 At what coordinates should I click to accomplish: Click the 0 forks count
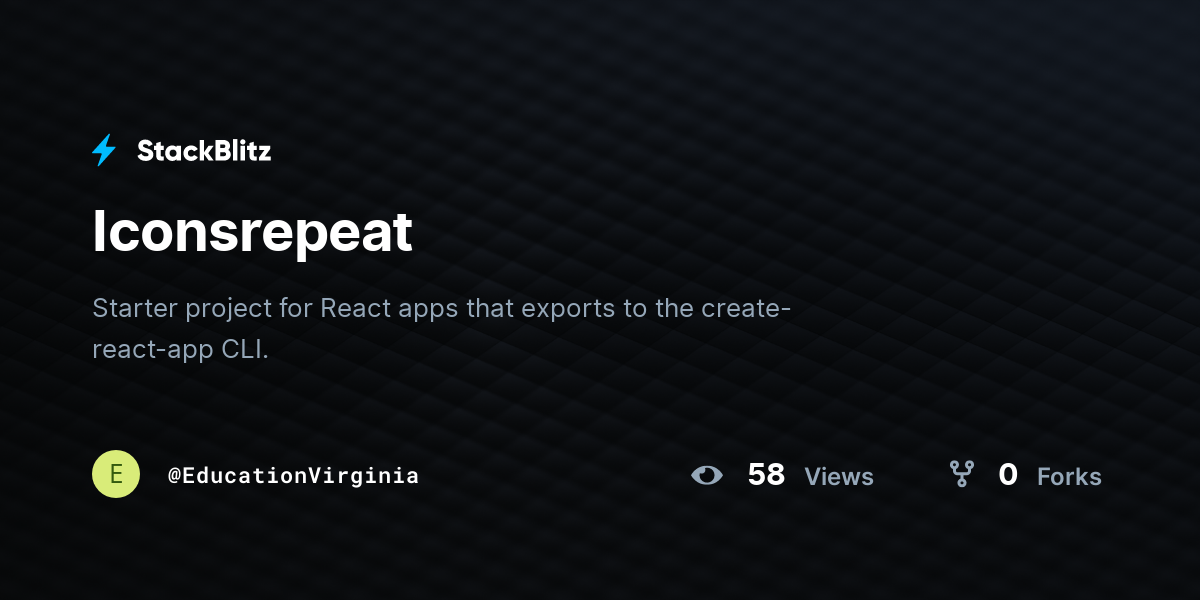[x=1008, y=475]
